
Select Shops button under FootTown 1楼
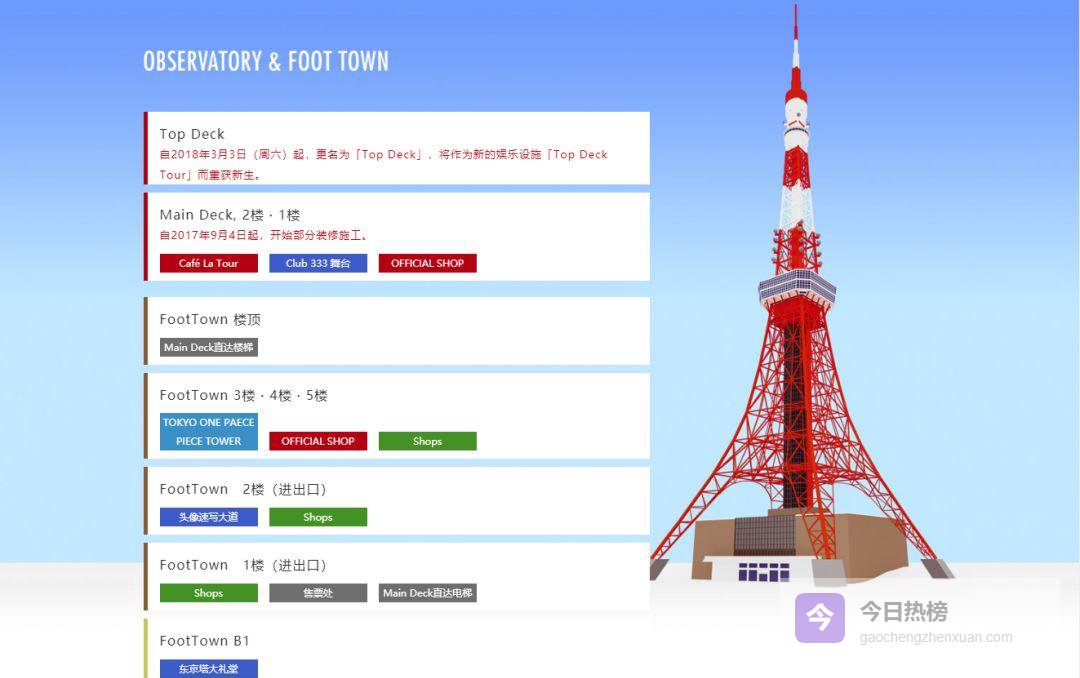208,593
